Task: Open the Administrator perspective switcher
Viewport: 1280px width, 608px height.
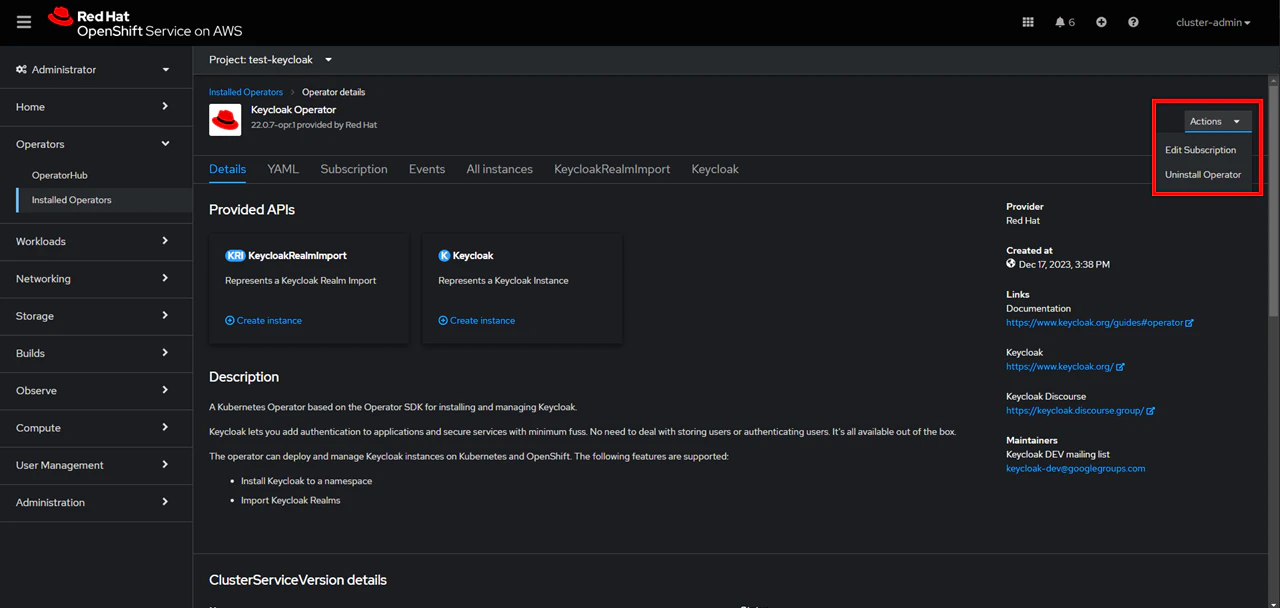Action: point(96,70)
